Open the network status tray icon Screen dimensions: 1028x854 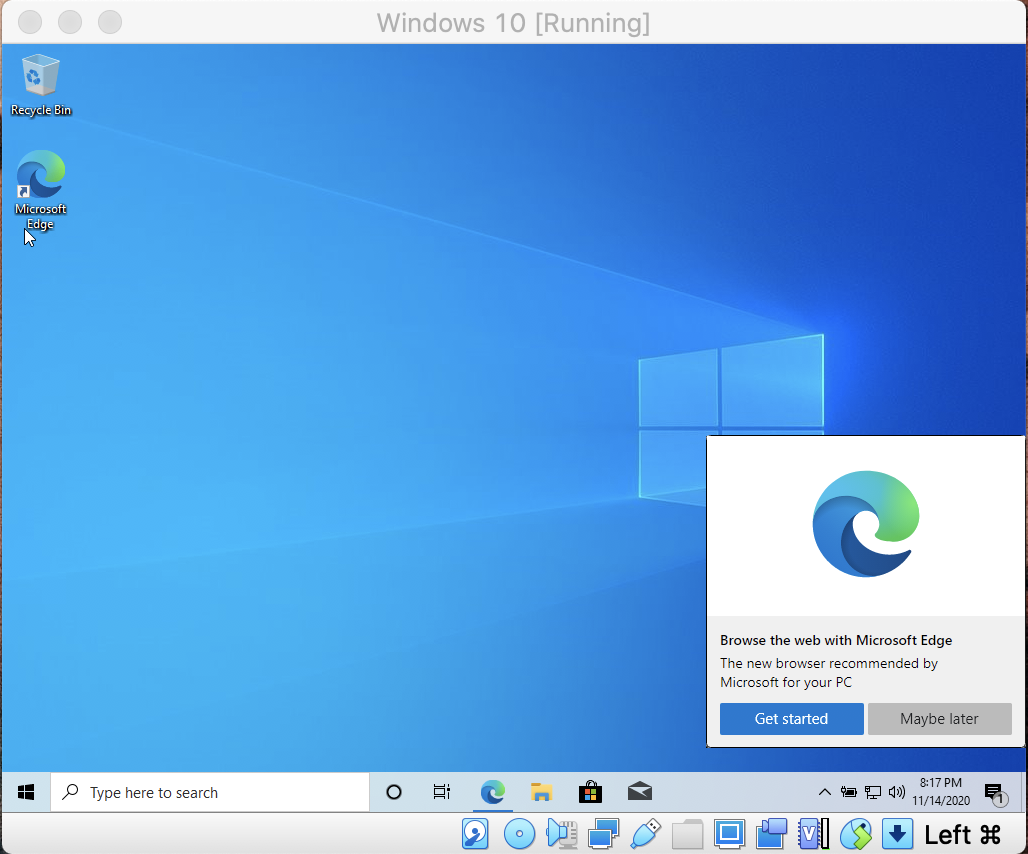(873, 792)
